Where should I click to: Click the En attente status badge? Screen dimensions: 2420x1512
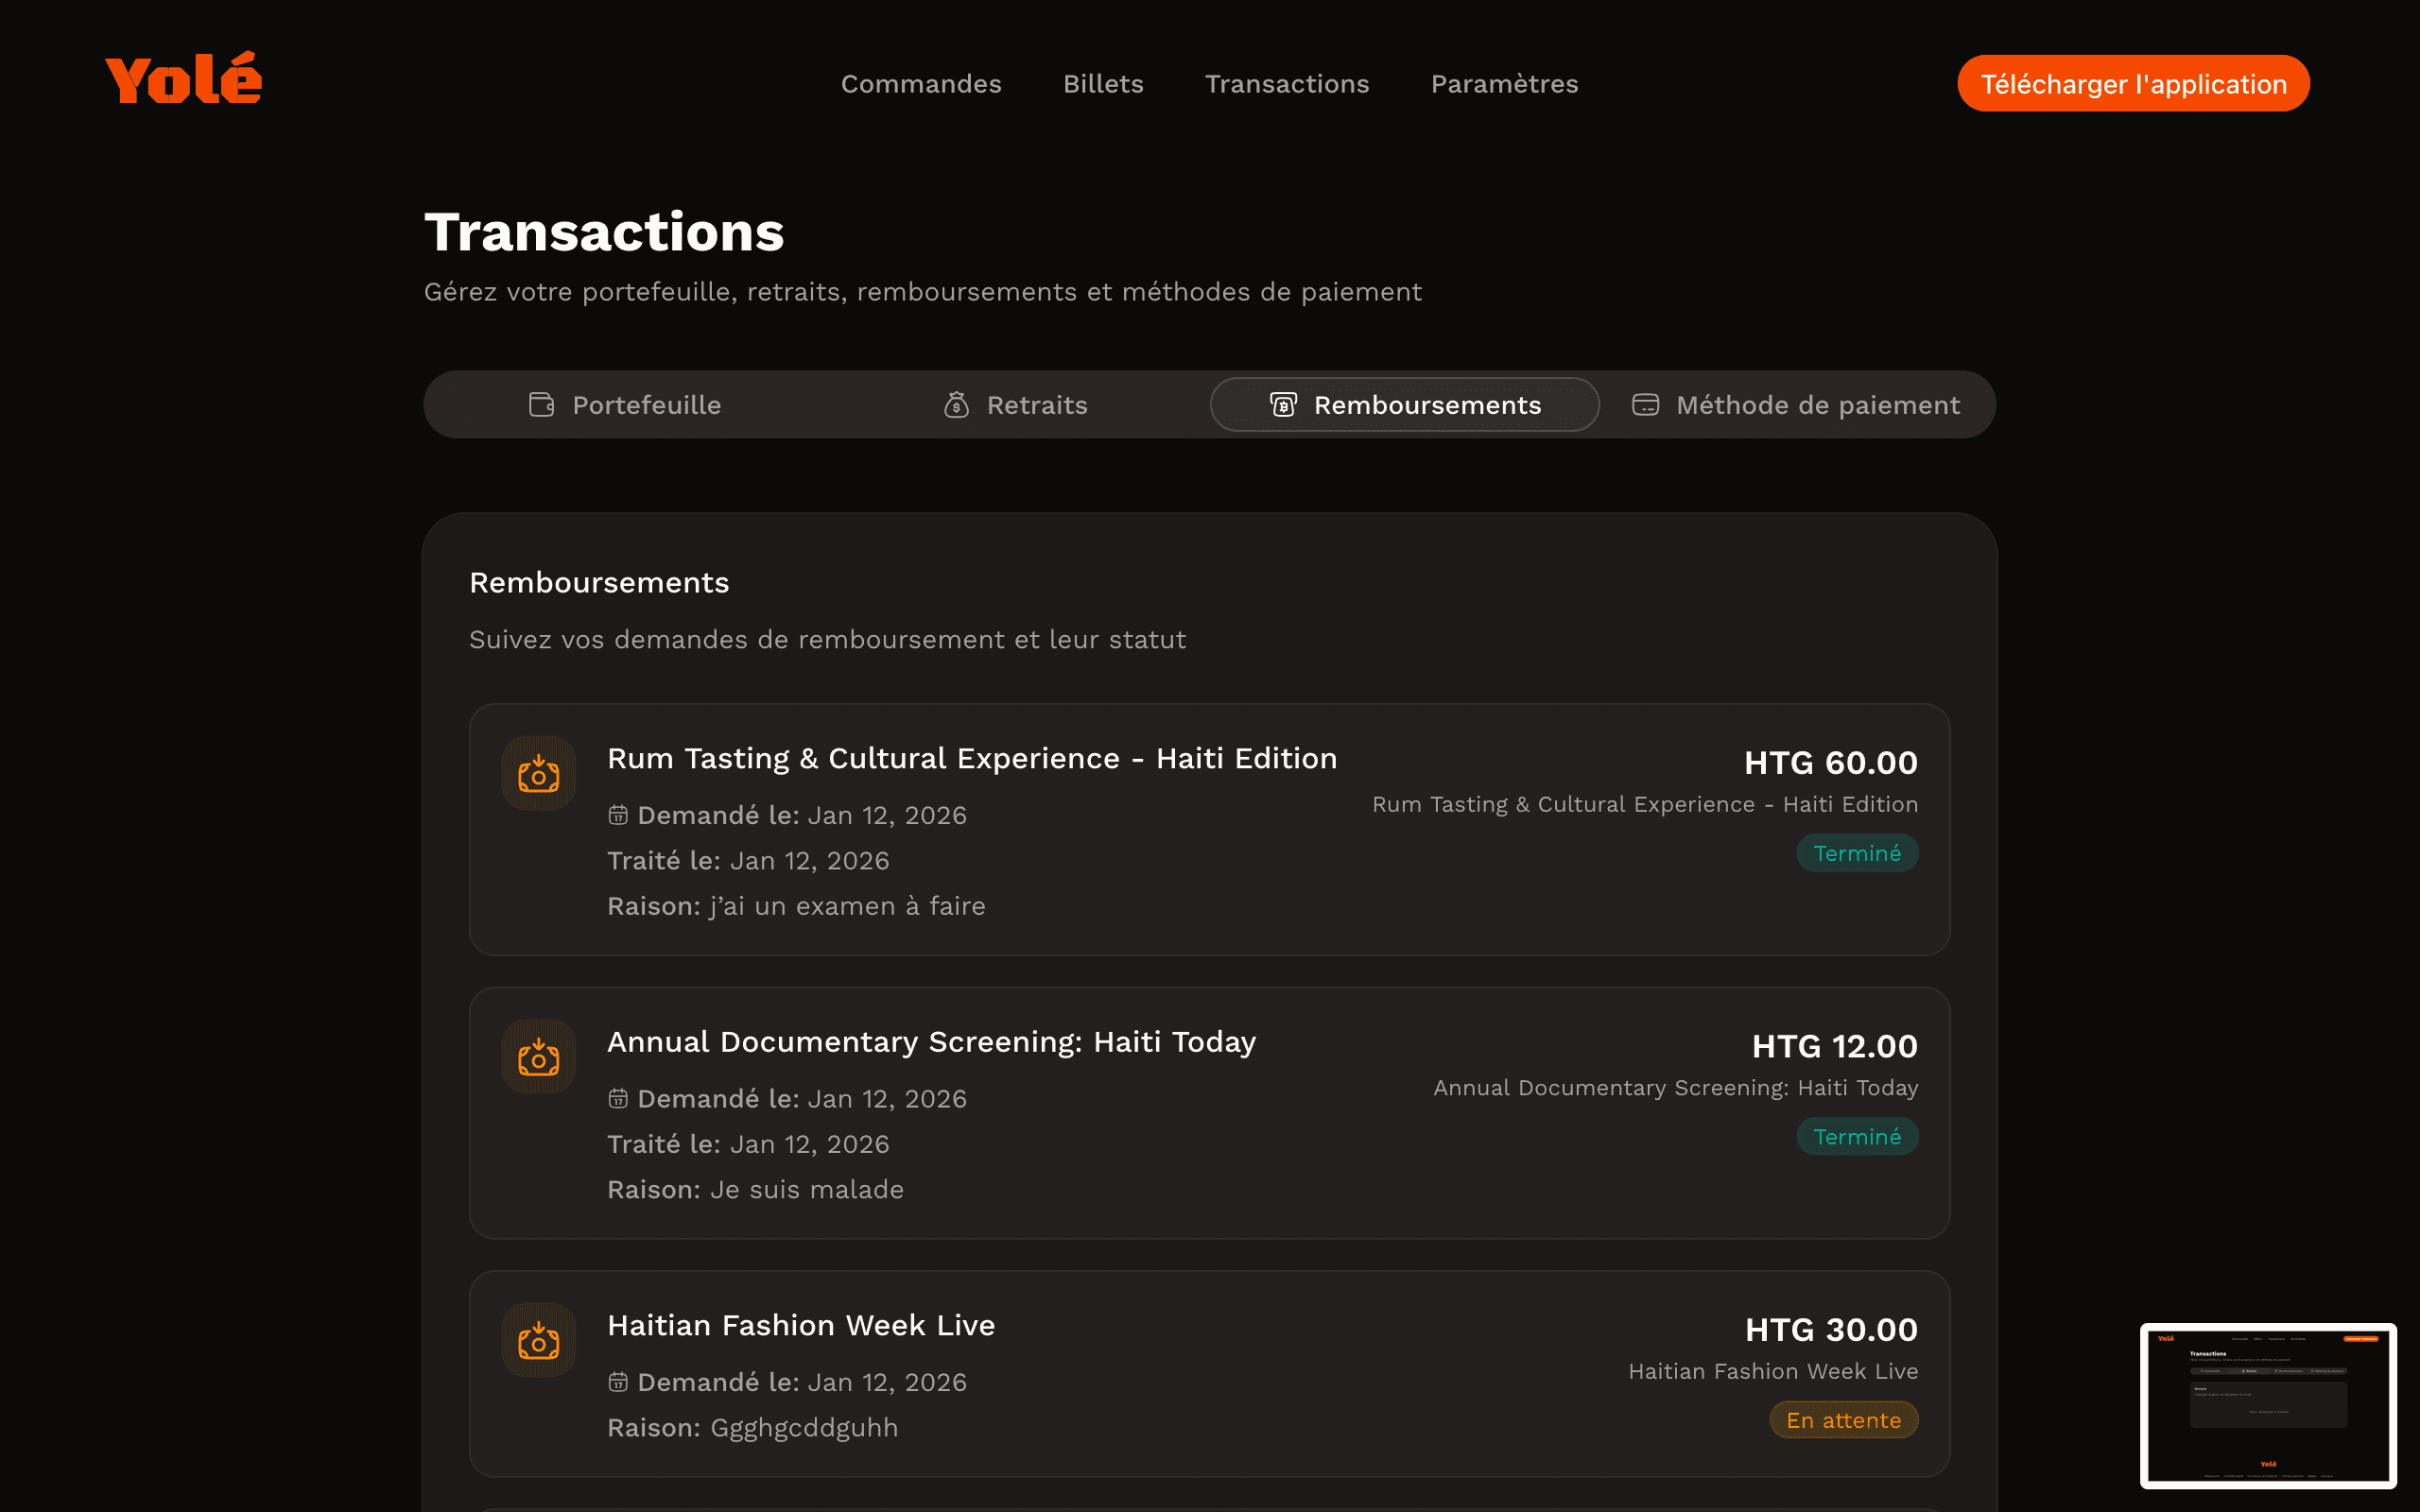point(1843,1420)
